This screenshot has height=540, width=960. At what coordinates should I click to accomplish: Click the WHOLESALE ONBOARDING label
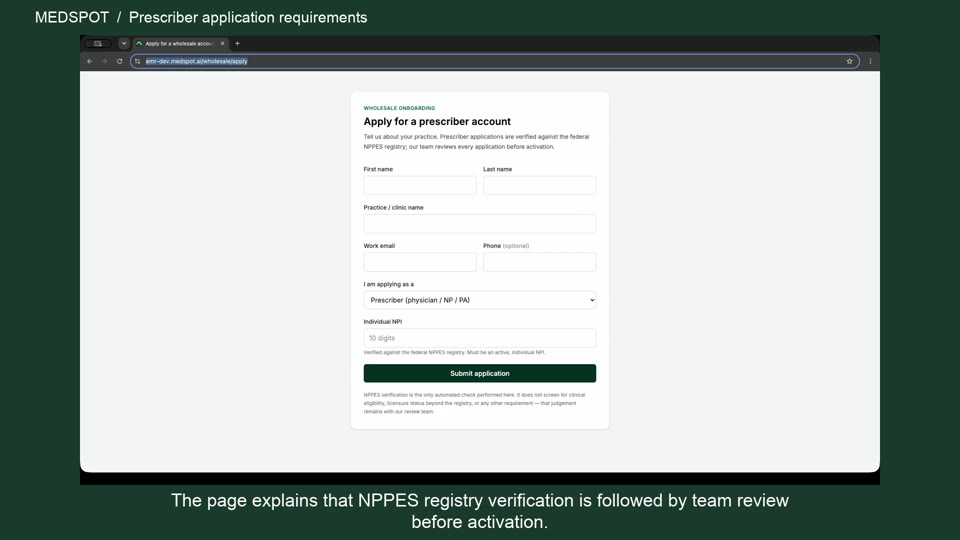tap(399, 108)
